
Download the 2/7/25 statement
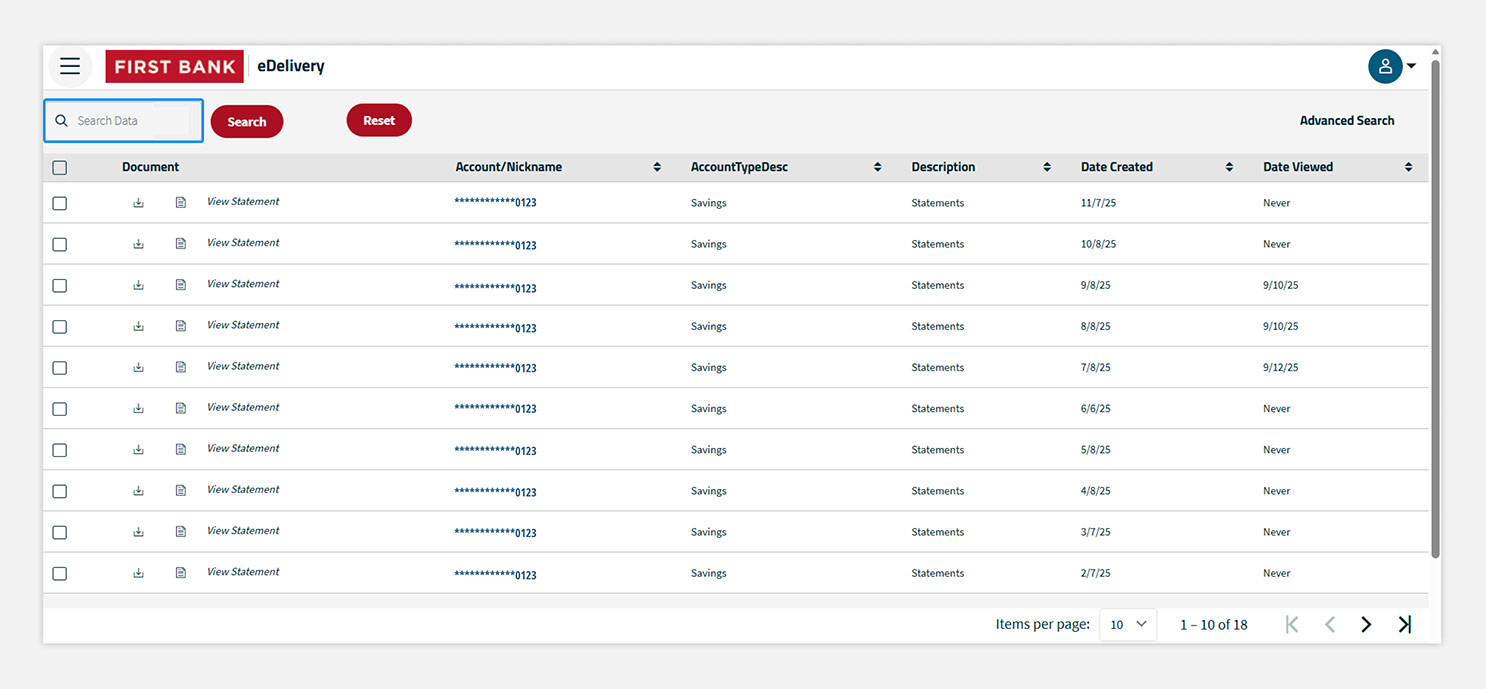click(139, 573)
